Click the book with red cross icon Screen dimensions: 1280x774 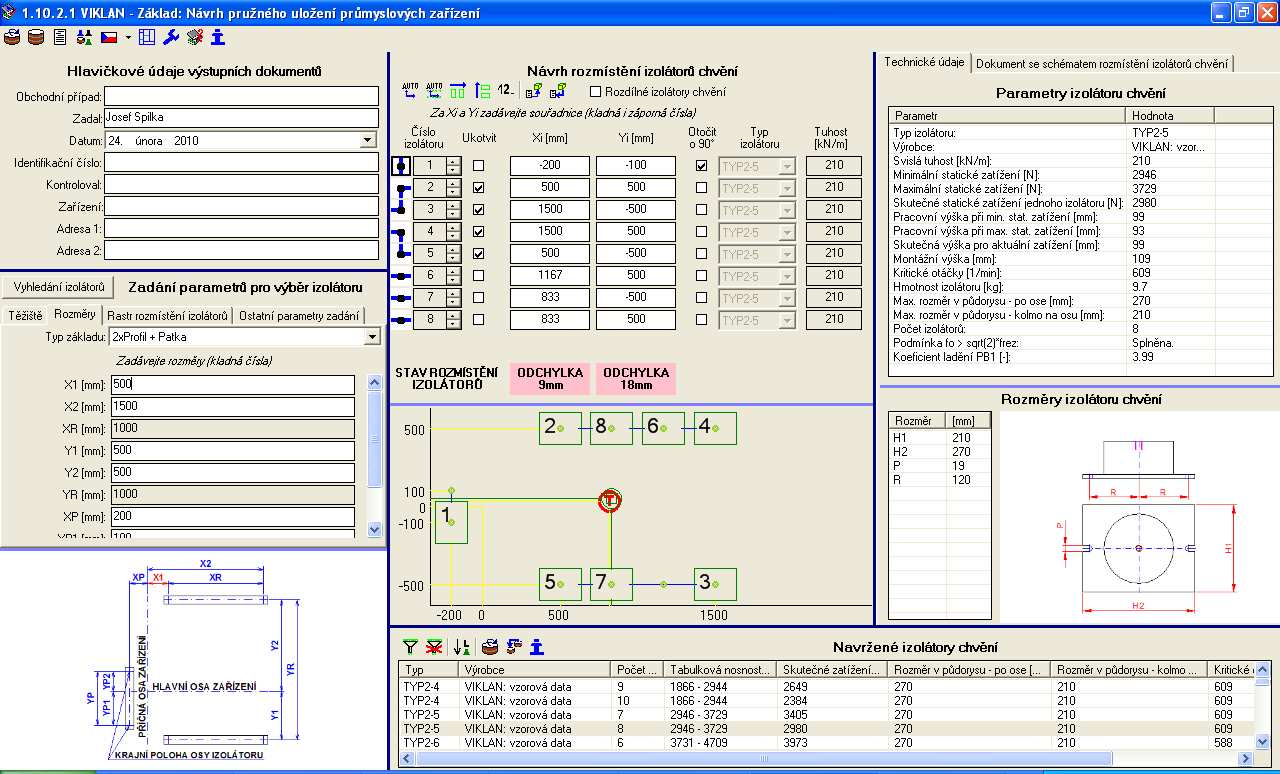(x=194, y=38)
